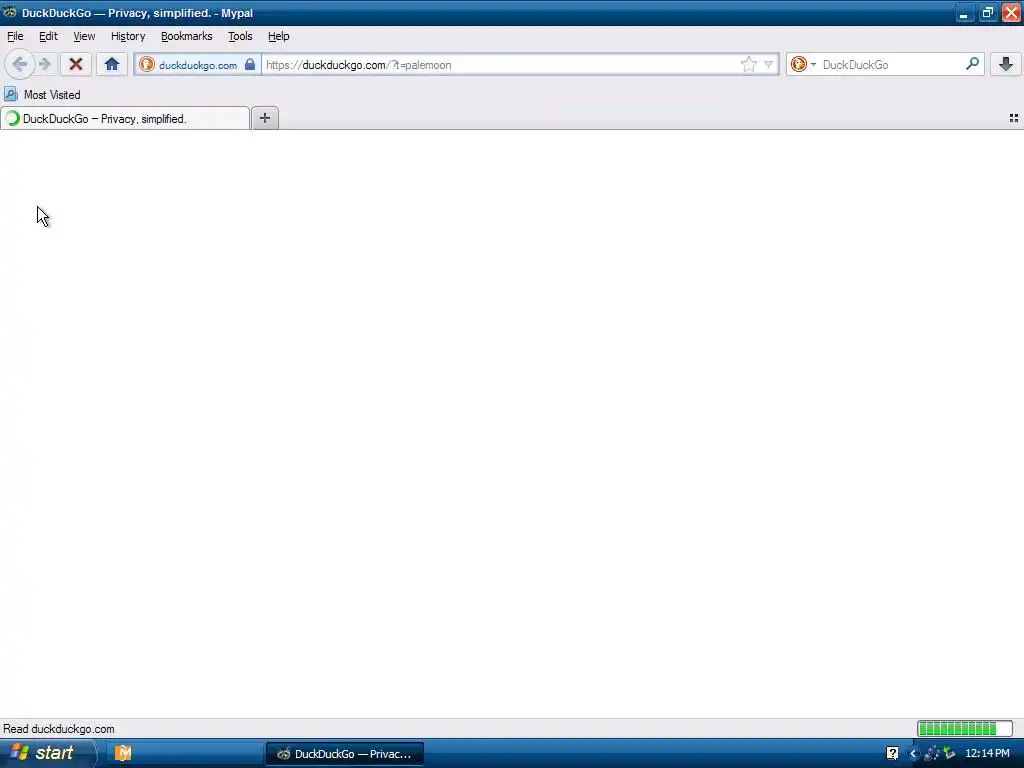Open the Edit menu

click(x=48, y=37)
